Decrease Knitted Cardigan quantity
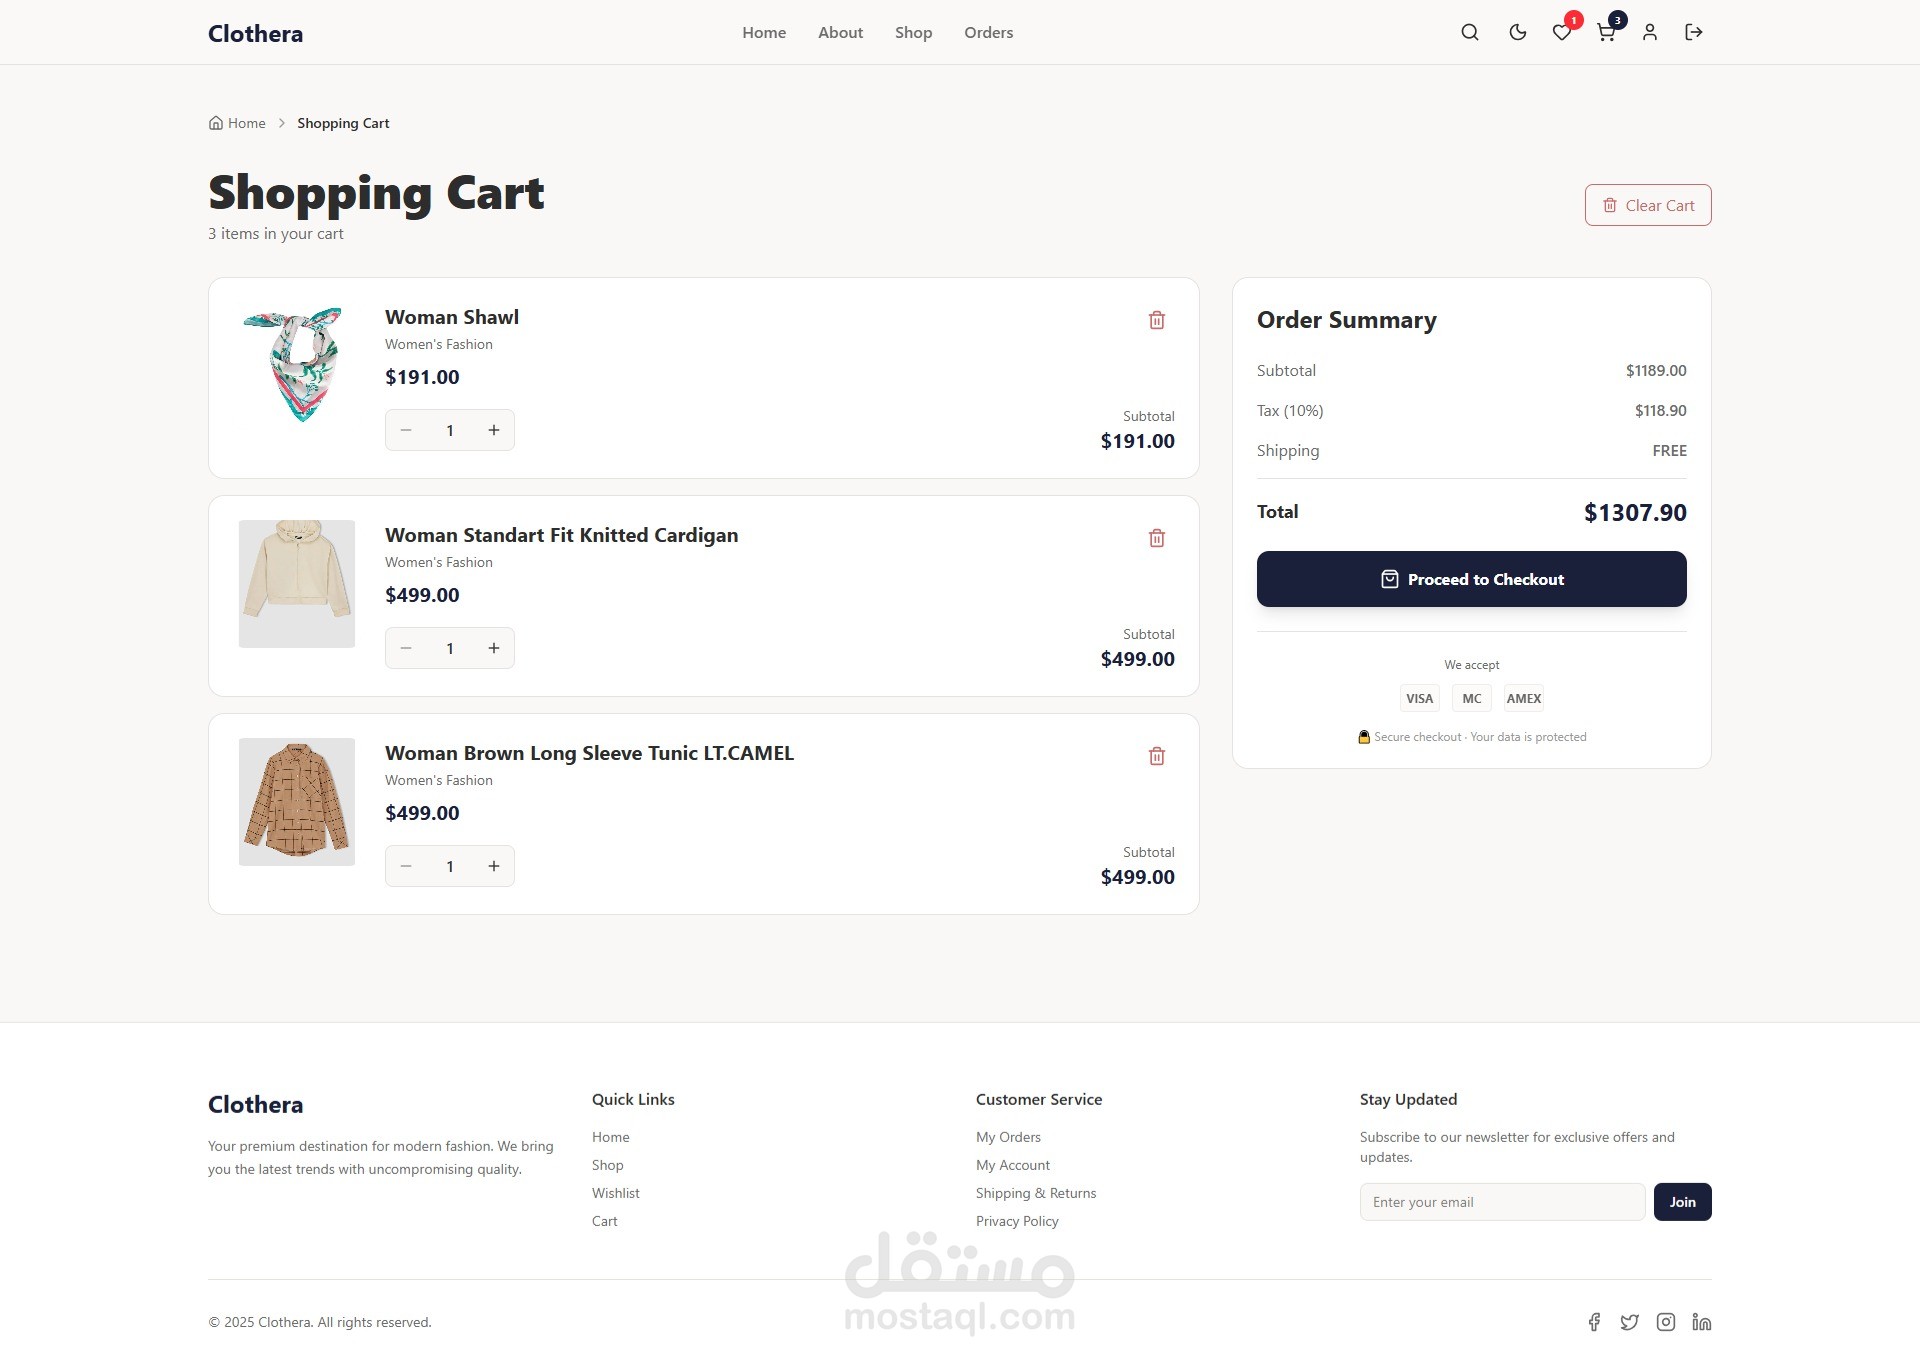 click(x=406, y=648)
